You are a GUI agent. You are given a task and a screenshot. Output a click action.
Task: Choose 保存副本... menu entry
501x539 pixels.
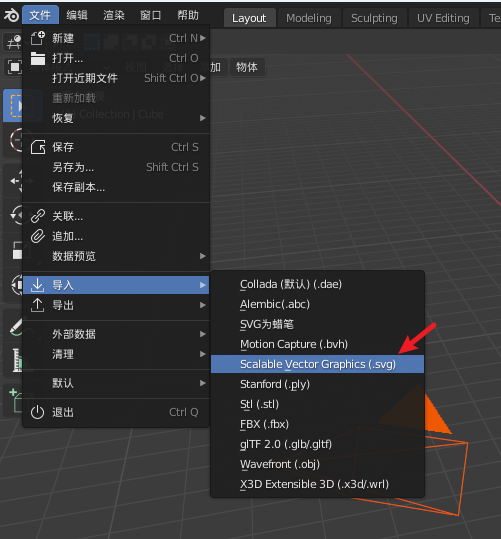coord(116,187)
